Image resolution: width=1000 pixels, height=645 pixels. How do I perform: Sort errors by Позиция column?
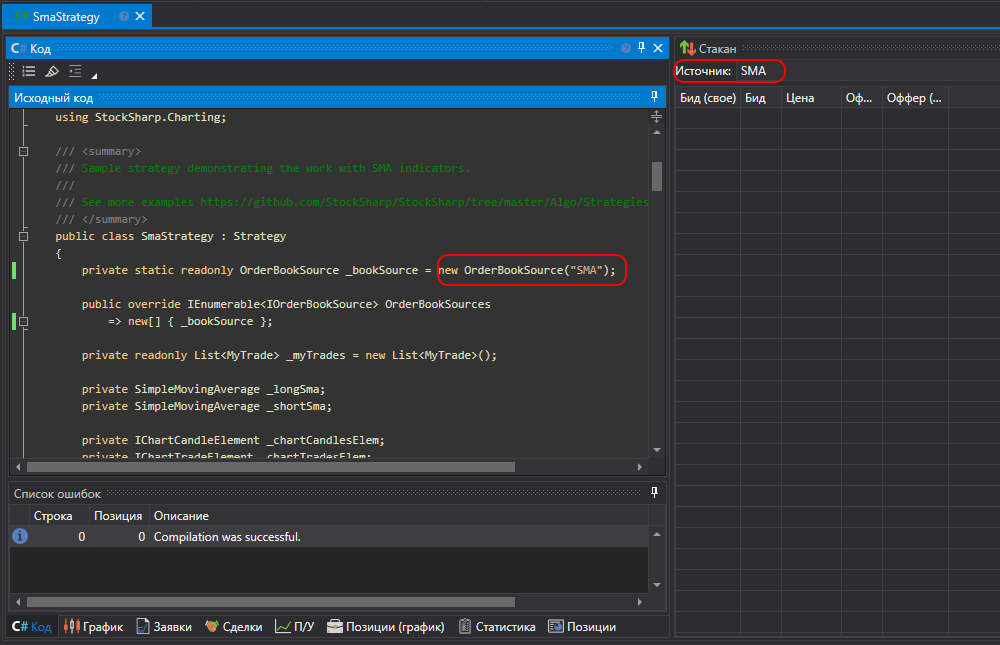[x=118, y=515]
